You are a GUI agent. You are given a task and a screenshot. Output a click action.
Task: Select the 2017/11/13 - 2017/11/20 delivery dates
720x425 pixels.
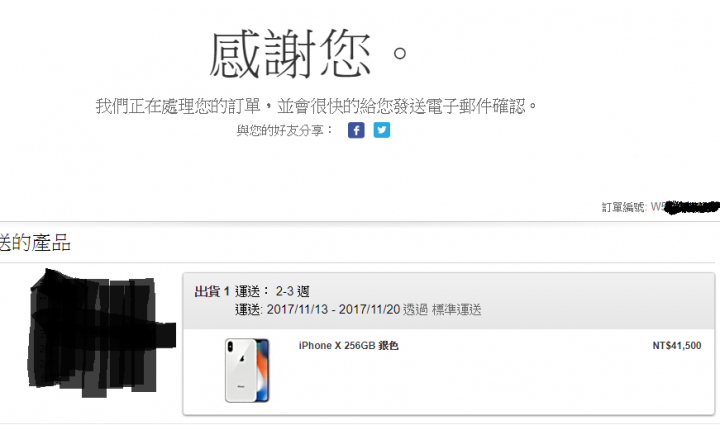333,310
